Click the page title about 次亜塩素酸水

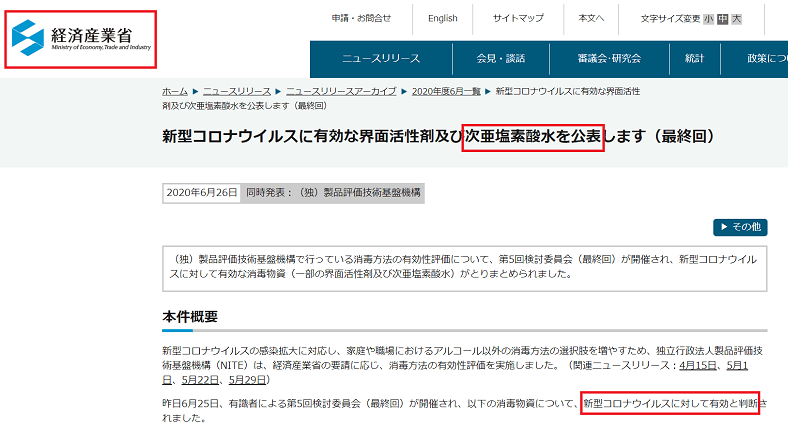[x=438, y=136]
